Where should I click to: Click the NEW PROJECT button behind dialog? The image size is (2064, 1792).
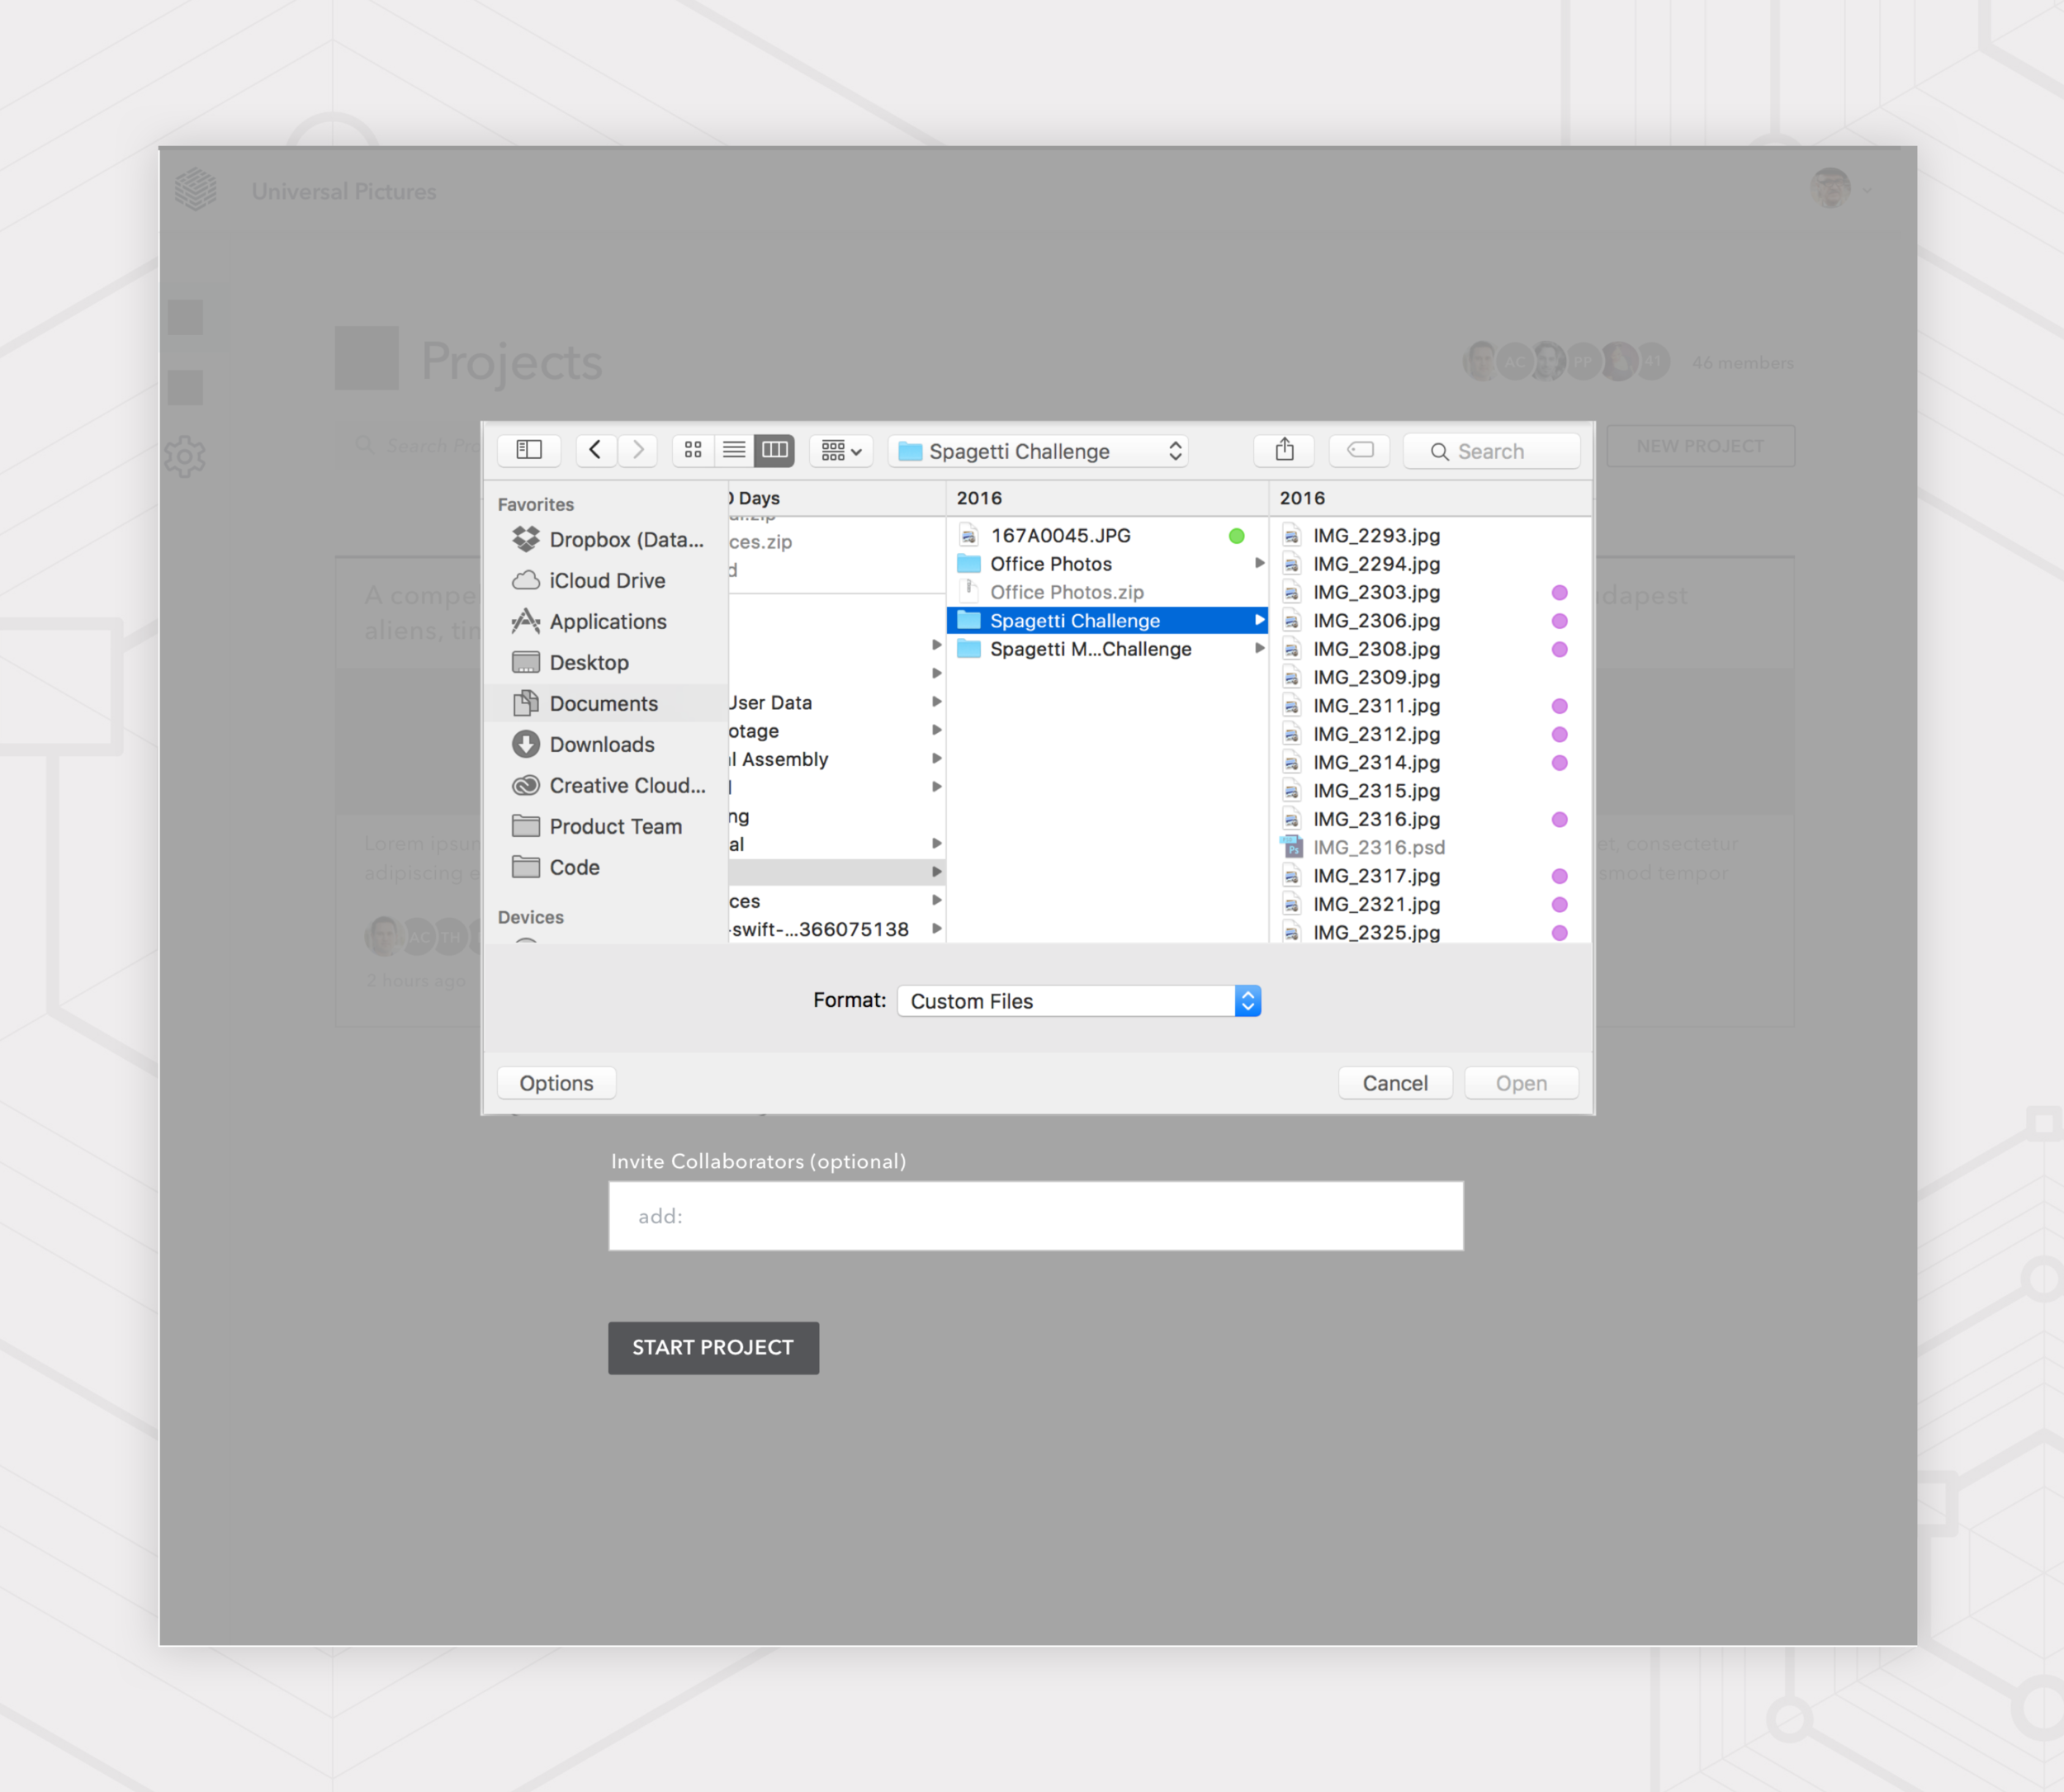[1700, 446]
